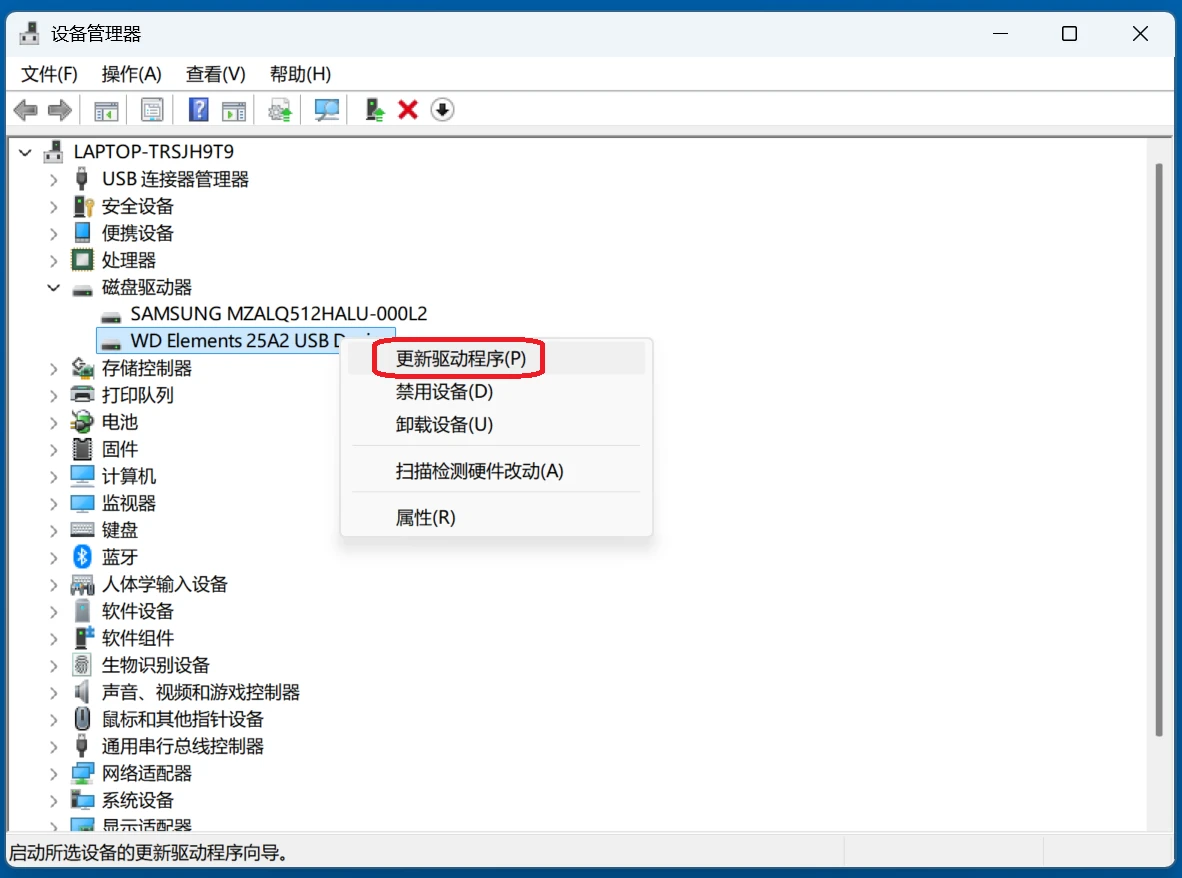Viewport: 1182px width, 878px height.
Task: Click the Bluetooth icon in device tree
Action: point(82,557)
